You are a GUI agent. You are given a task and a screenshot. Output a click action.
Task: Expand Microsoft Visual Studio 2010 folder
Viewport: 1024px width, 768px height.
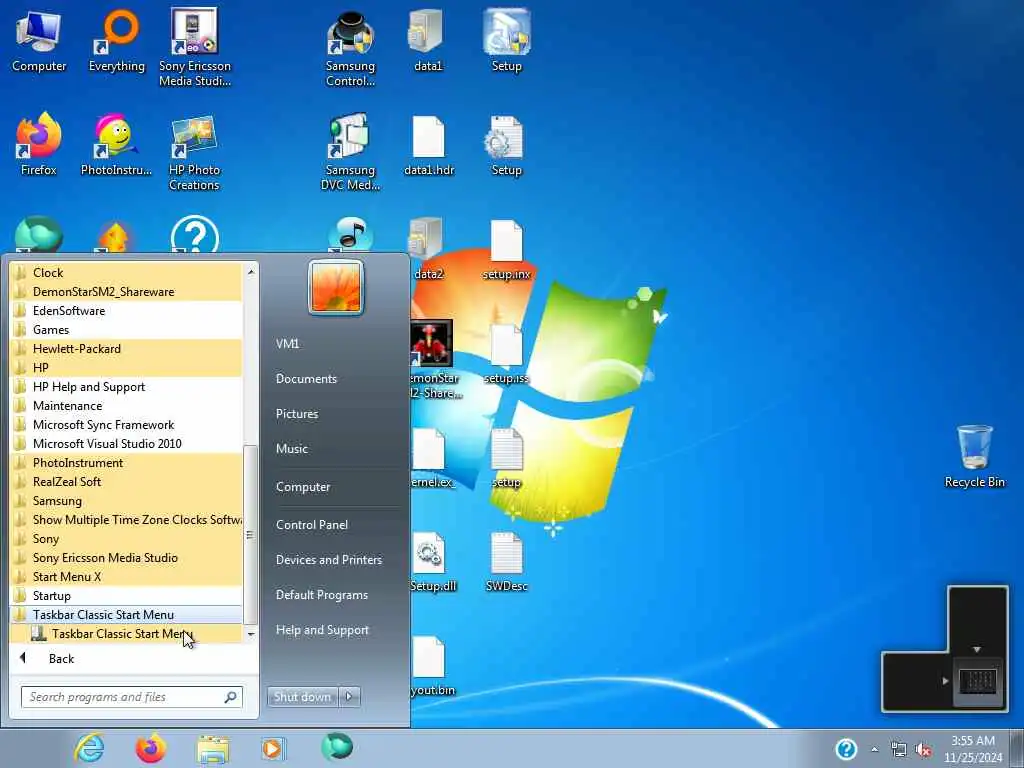(126, 443)
